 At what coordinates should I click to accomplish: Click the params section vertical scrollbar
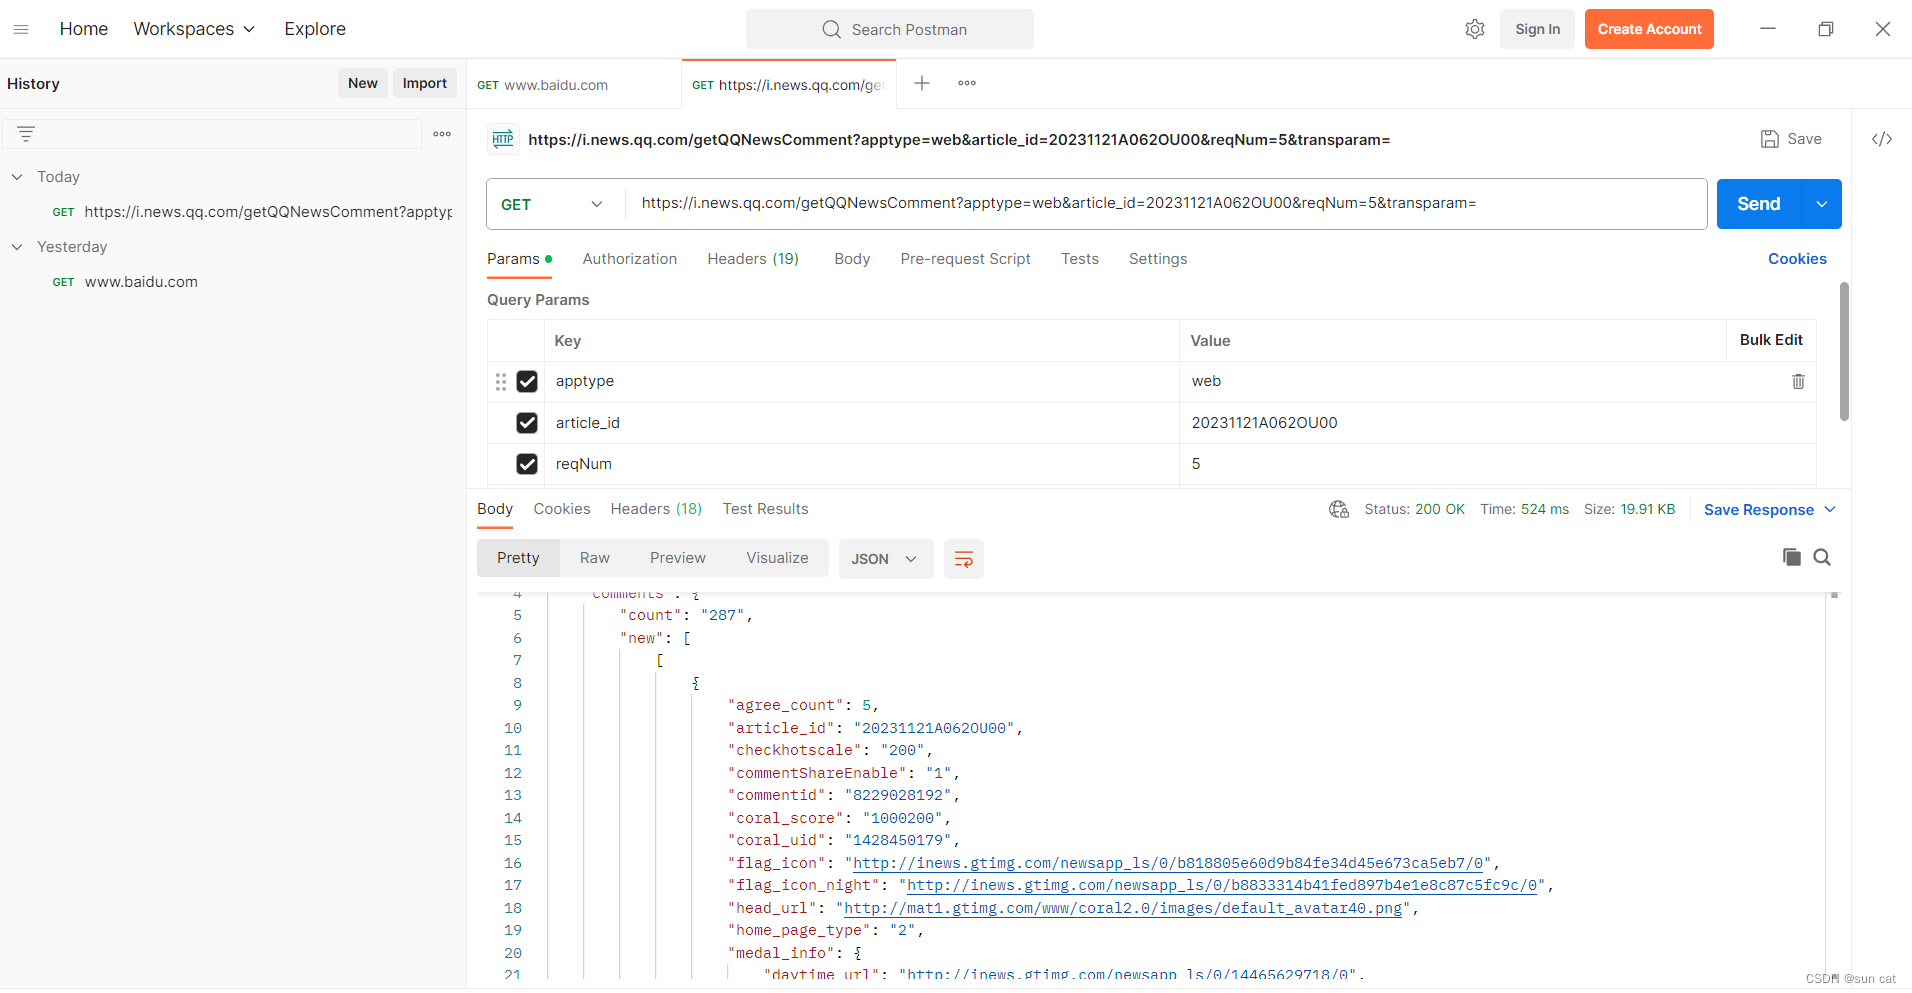1844,351
